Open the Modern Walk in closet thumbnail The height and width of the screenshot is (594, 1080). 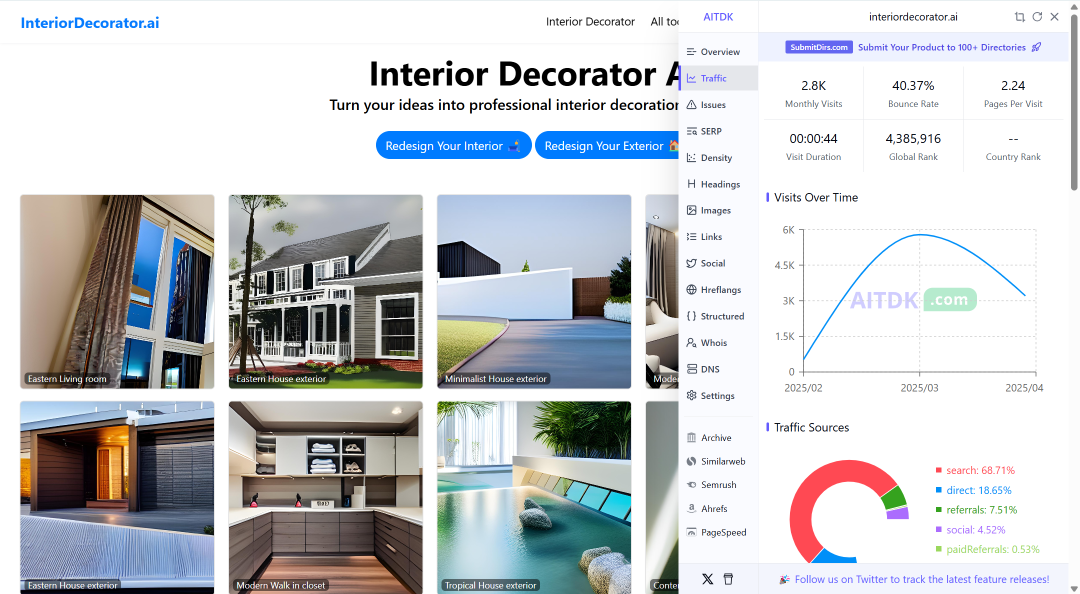pos(325,498)
